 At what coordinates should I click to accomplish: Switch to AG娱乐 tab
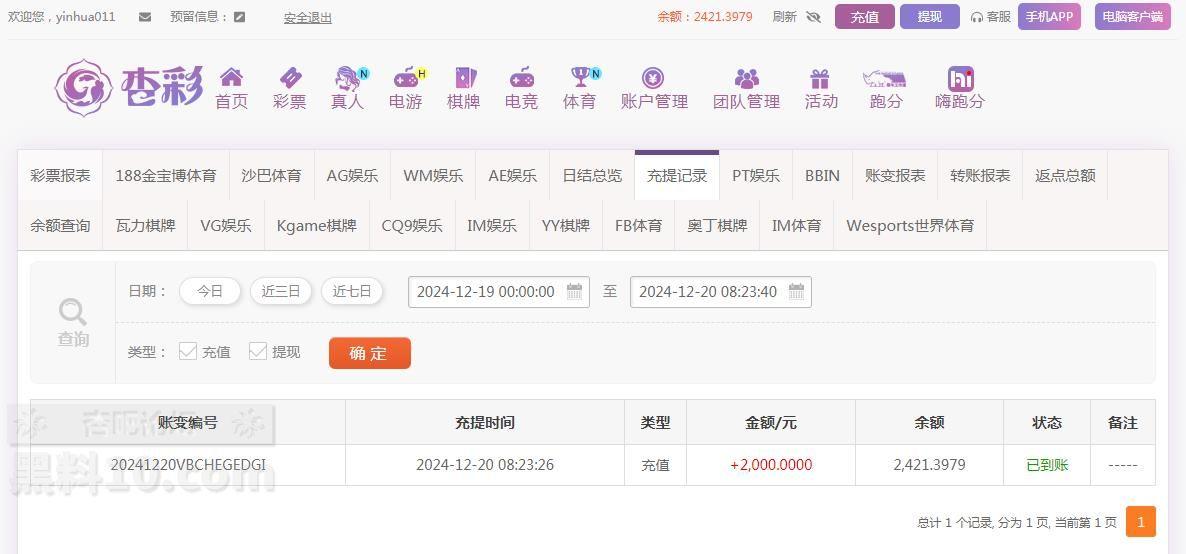[352, 176]
